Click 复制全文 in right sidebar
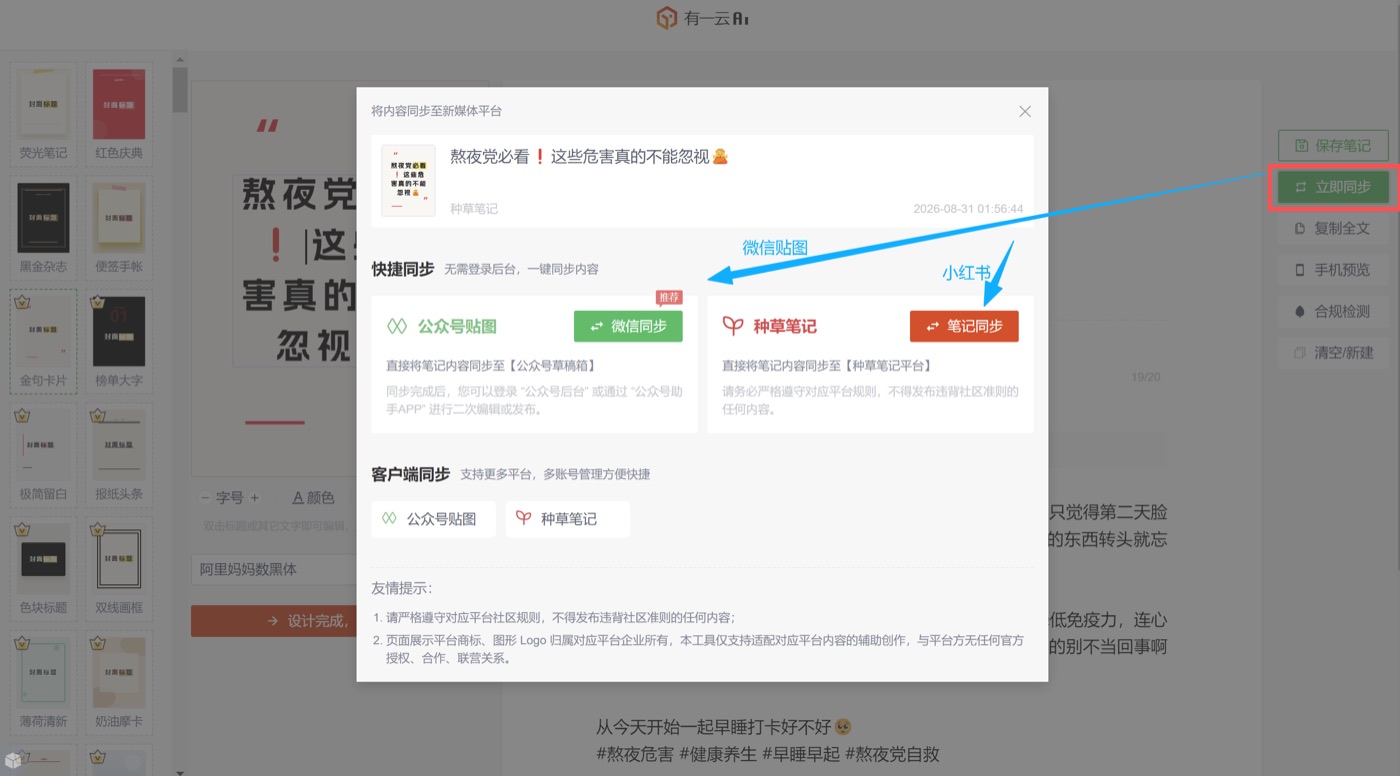Viewport: 1400px width, 776px height. pyautogui.click(x=1333, y=228)
